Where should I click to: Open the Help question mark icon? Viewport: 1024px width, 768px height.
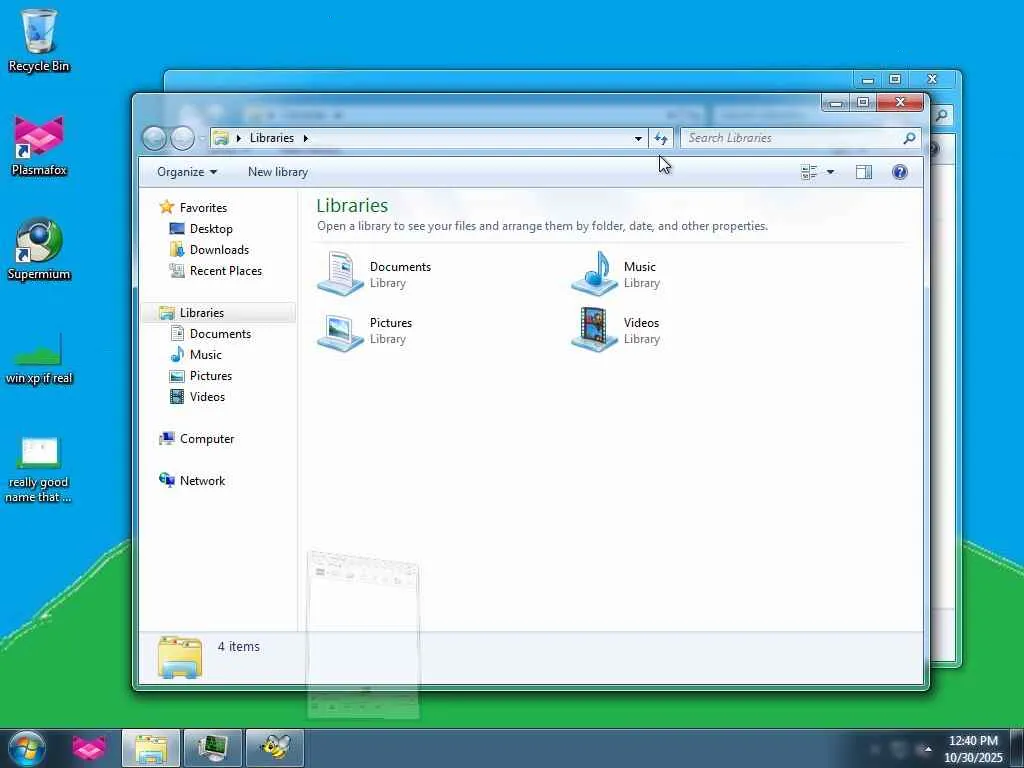(899, 172)
